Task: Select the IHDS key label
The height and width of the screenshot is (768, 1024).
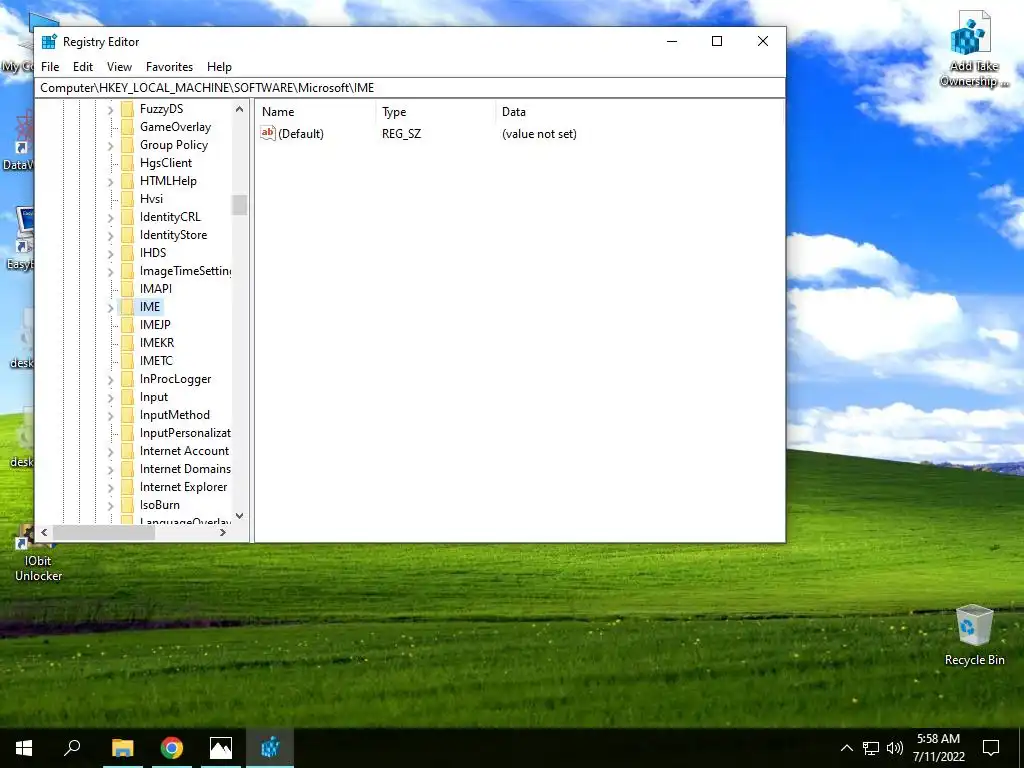Action: pos(153,253)
